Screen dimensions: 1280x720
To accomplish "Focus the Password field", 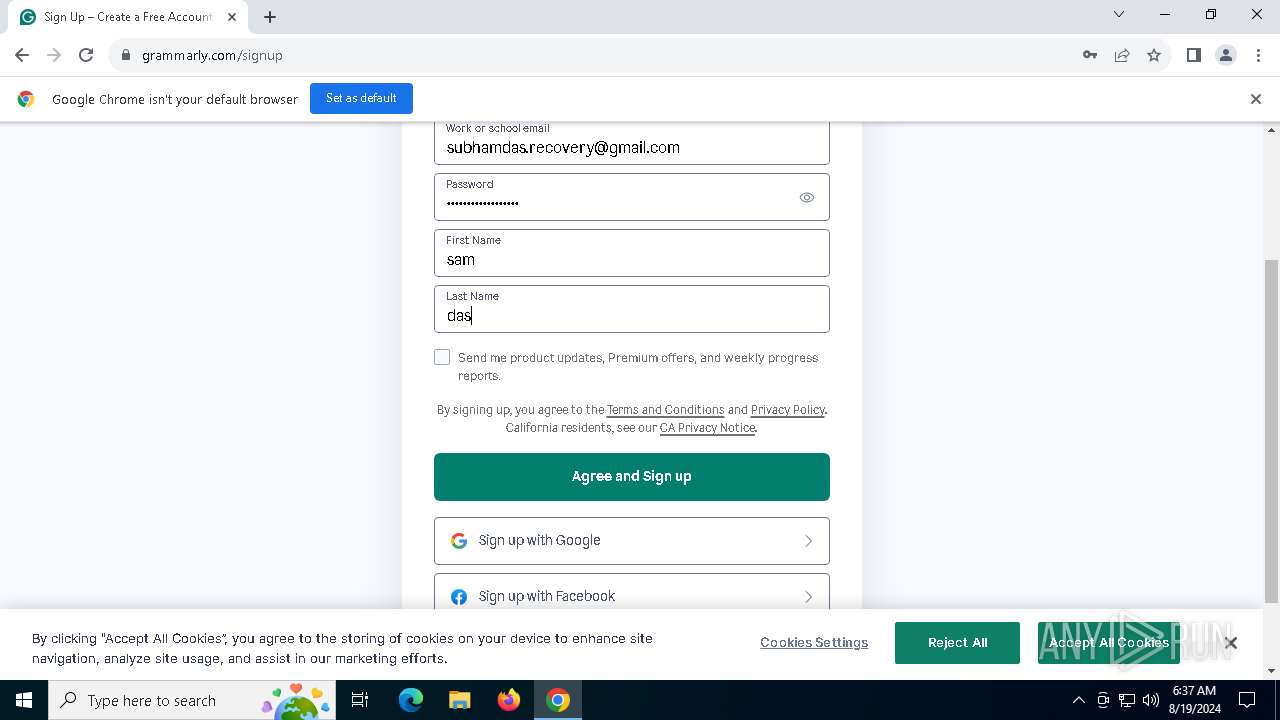I will coord(632,197).
